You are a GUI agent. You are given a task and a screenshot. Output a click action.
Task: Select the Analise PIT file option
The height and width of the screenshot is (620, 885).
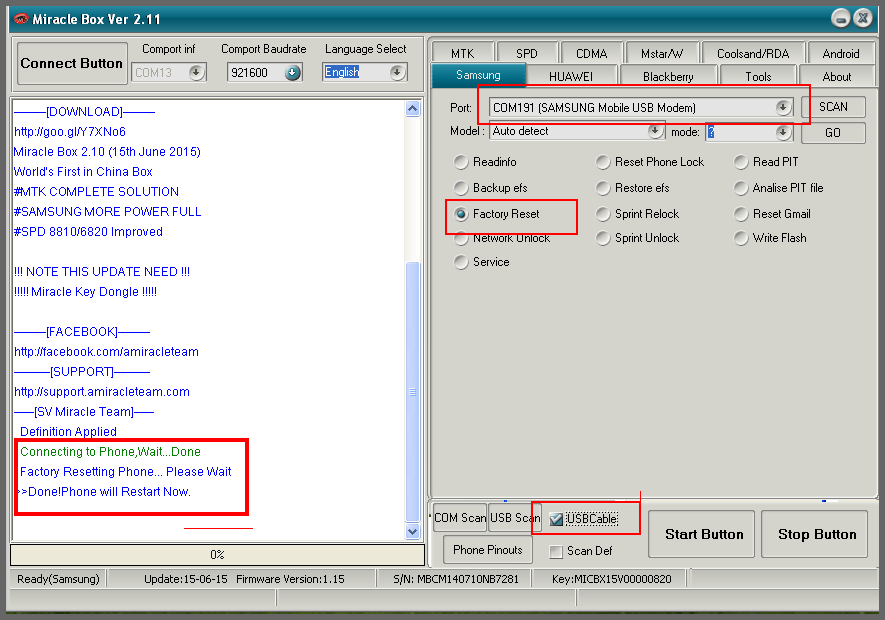[x=741, y=188]
